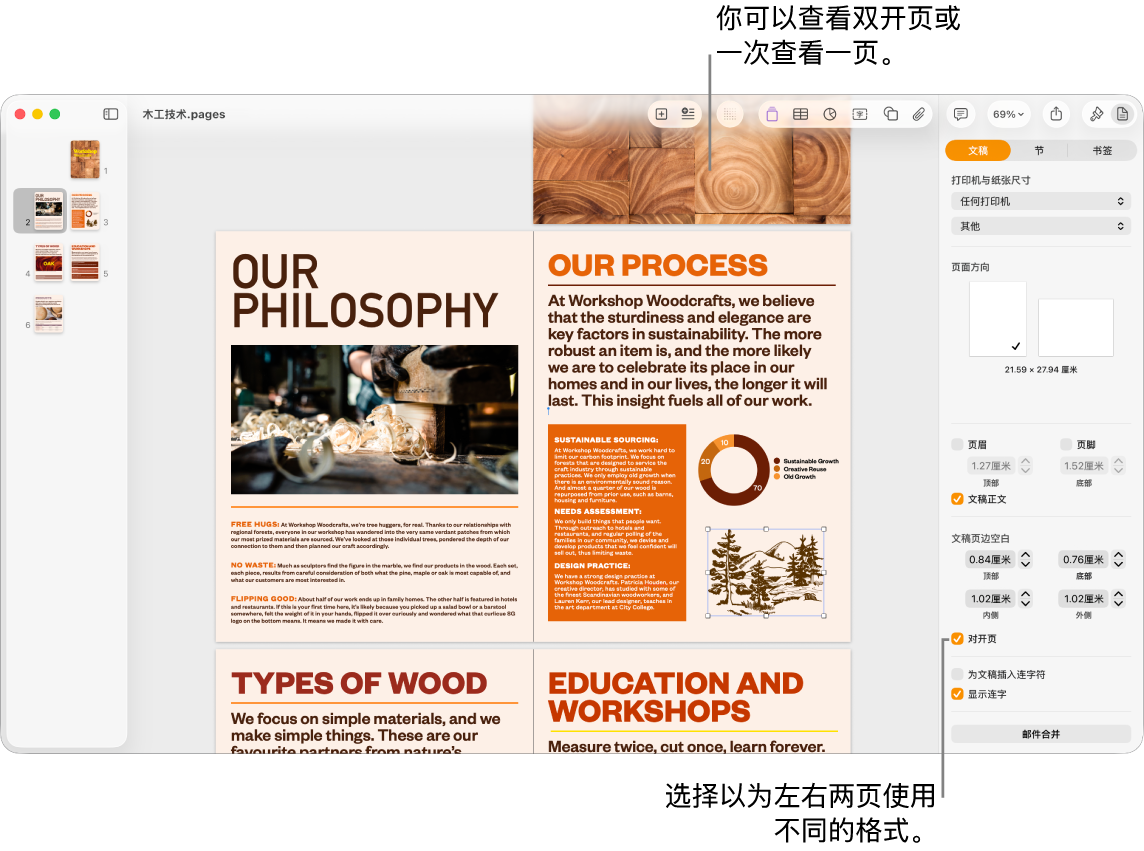Switch to the 节 tab
The image size is (1144, 851).
pyautogui.click(x=1039, y=150)
